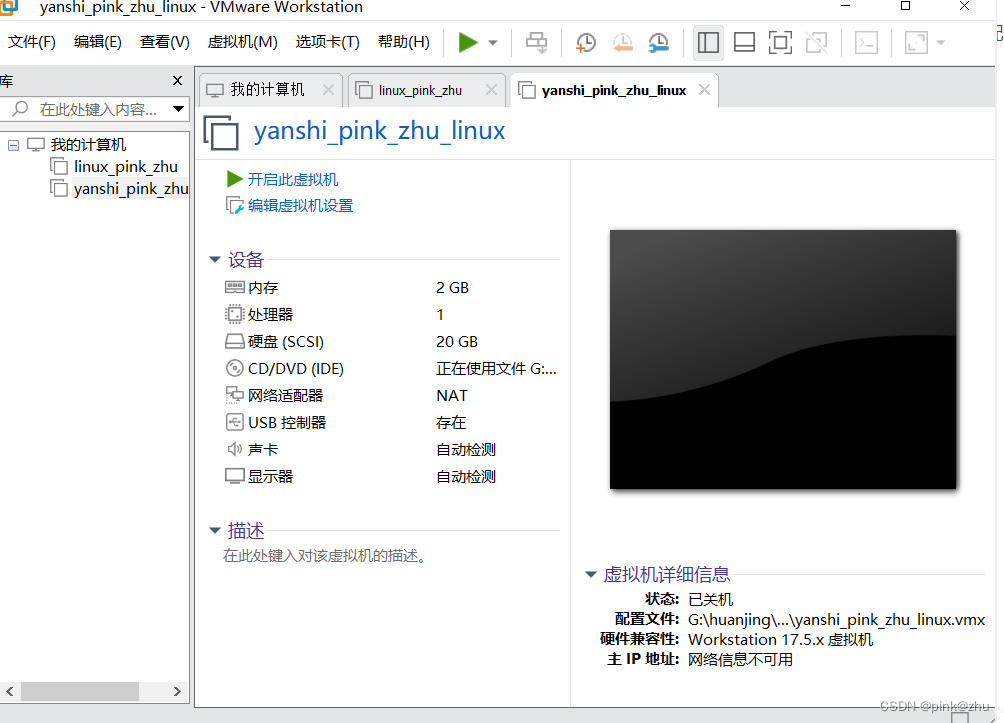Click the 显示器 display icon

(234, 476)
